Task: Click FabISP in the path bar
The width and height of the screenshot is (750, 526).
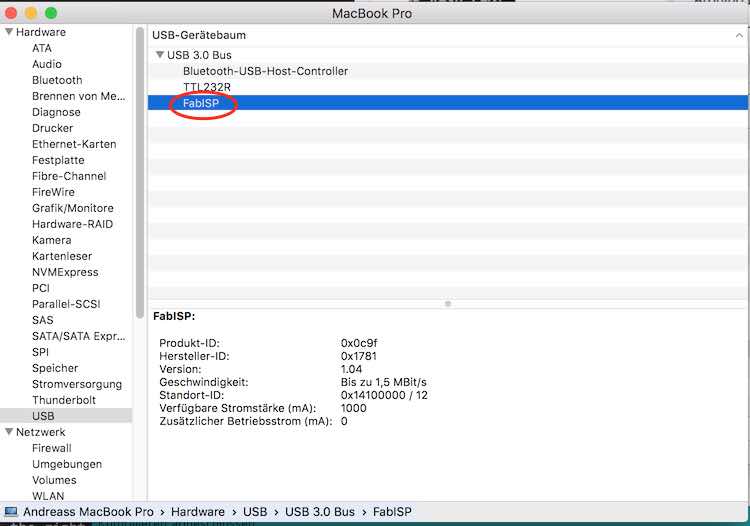Action: (x=392, y=512)
